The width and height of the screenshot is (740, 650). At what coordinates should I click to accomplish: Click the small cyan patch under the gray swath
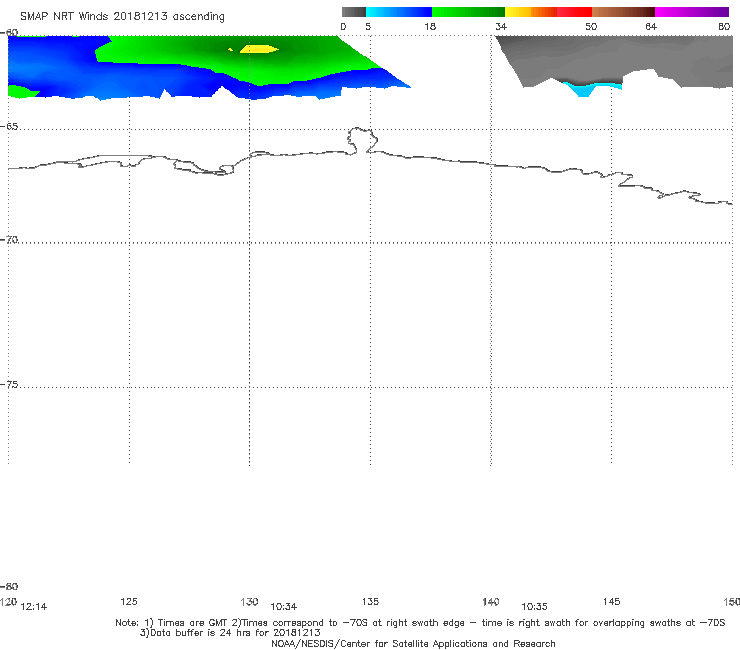tap(584, 90)
